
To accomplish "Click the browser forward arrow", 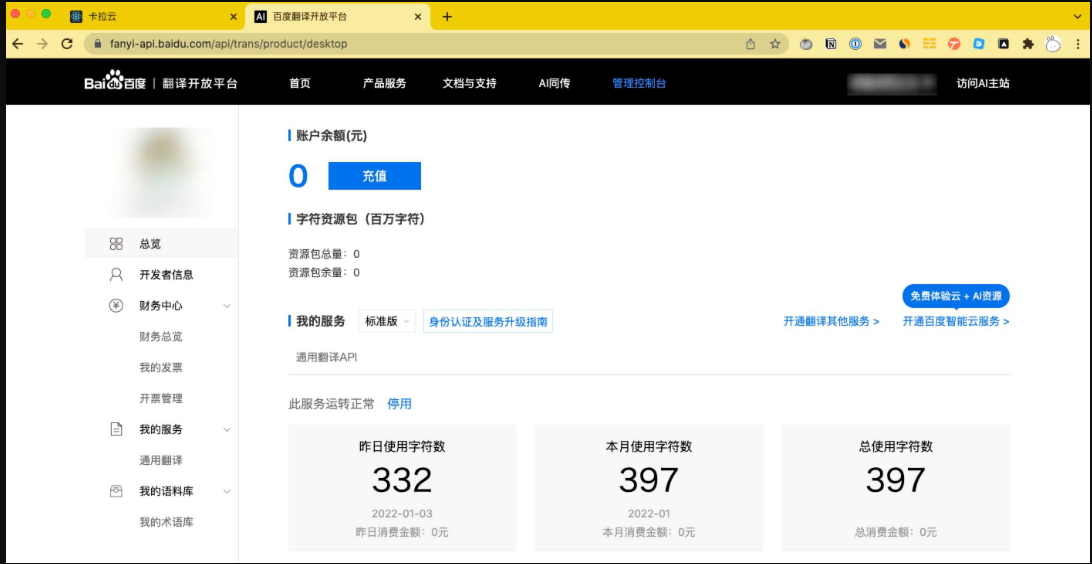I will click(42, 44).
